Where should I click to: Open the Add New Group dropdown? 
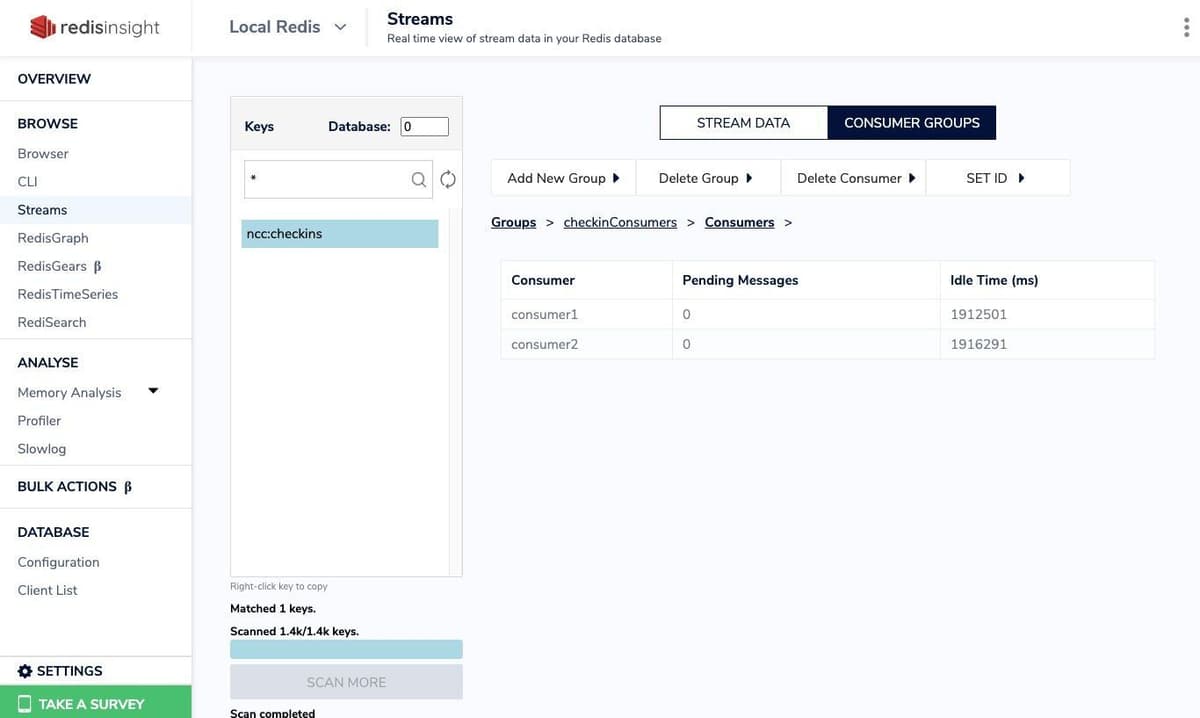click(x=563, y=178)
